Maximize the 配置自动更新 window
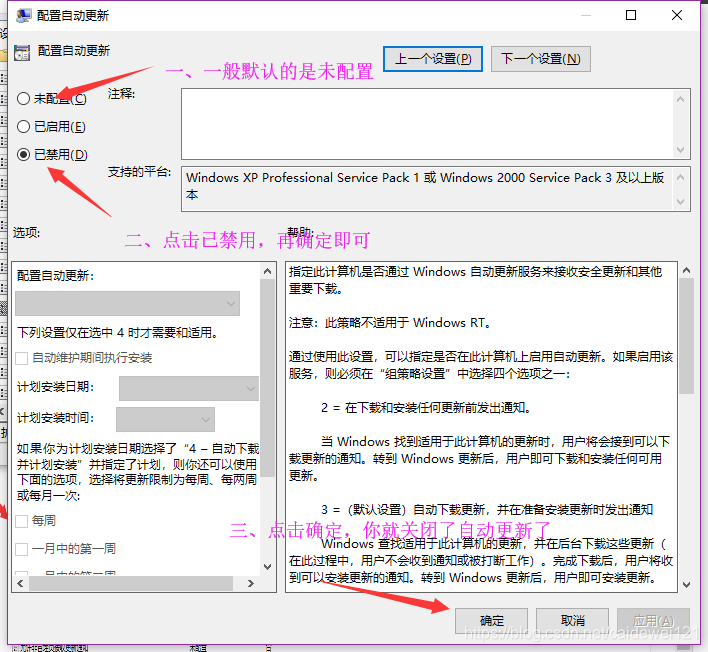Viewport: 708px width, 652px height. tap(631, 15)
